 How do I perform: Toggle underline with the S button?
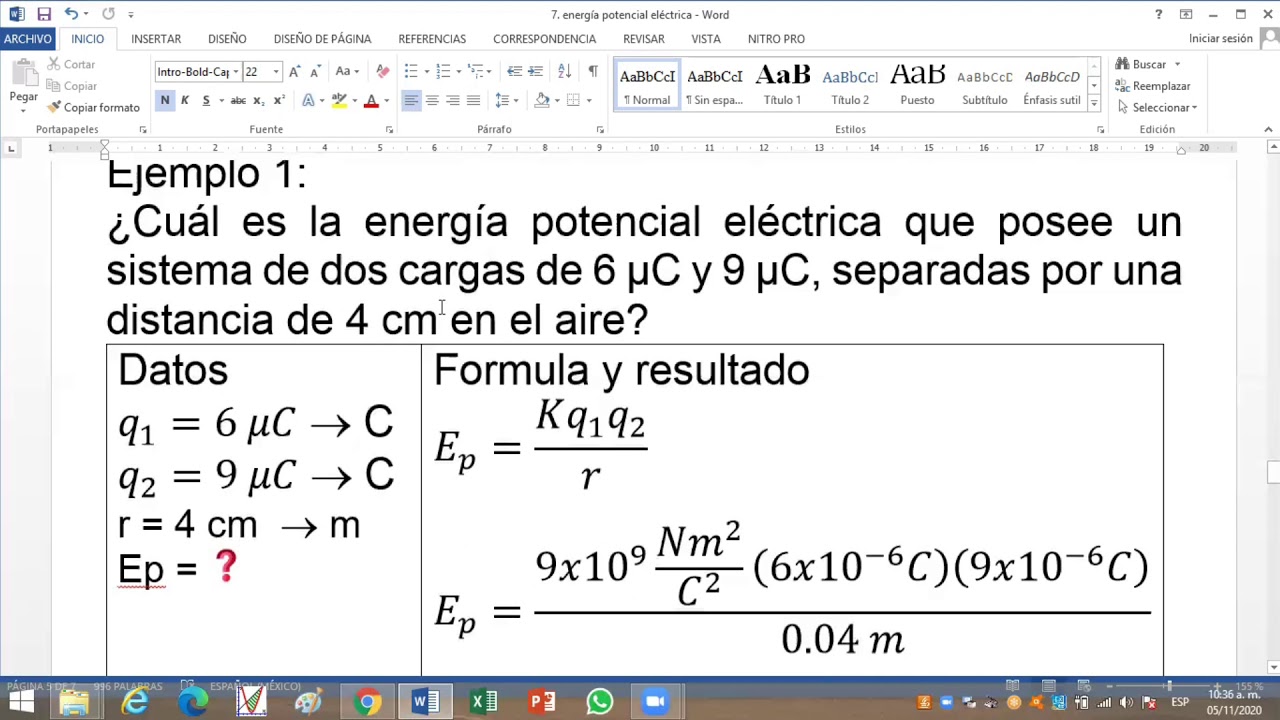[x=206, y=100]
